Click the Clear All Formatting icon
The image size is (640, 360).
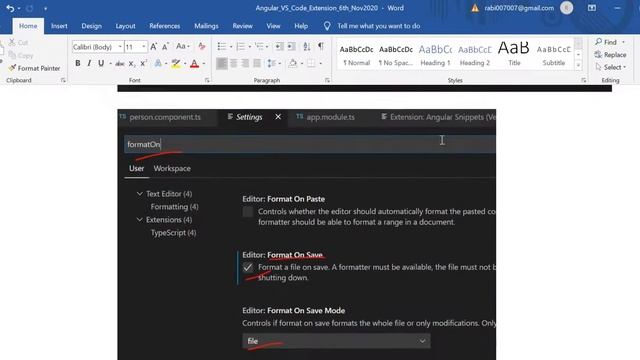202,47
